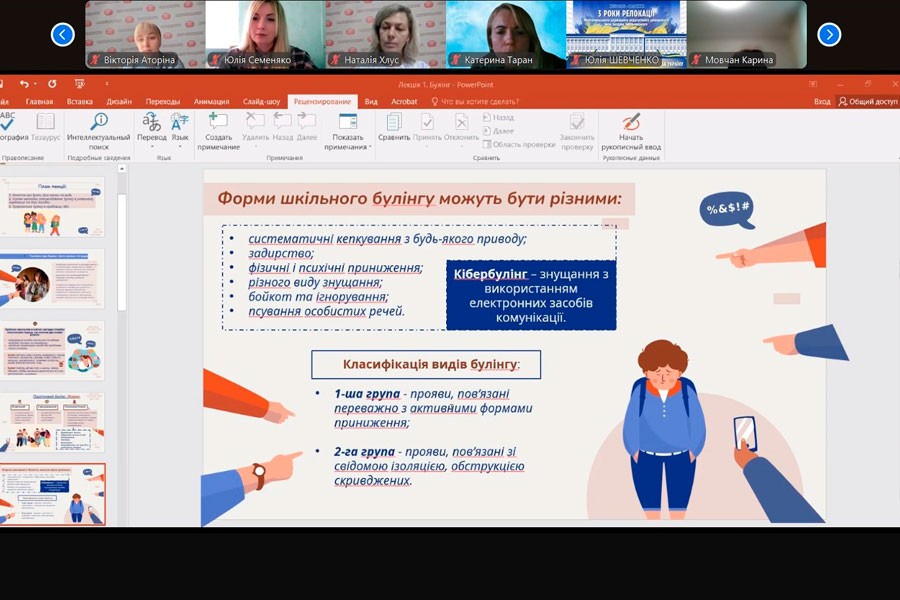
Task: Click the Язык icon
Action: [x=180, y=122]
